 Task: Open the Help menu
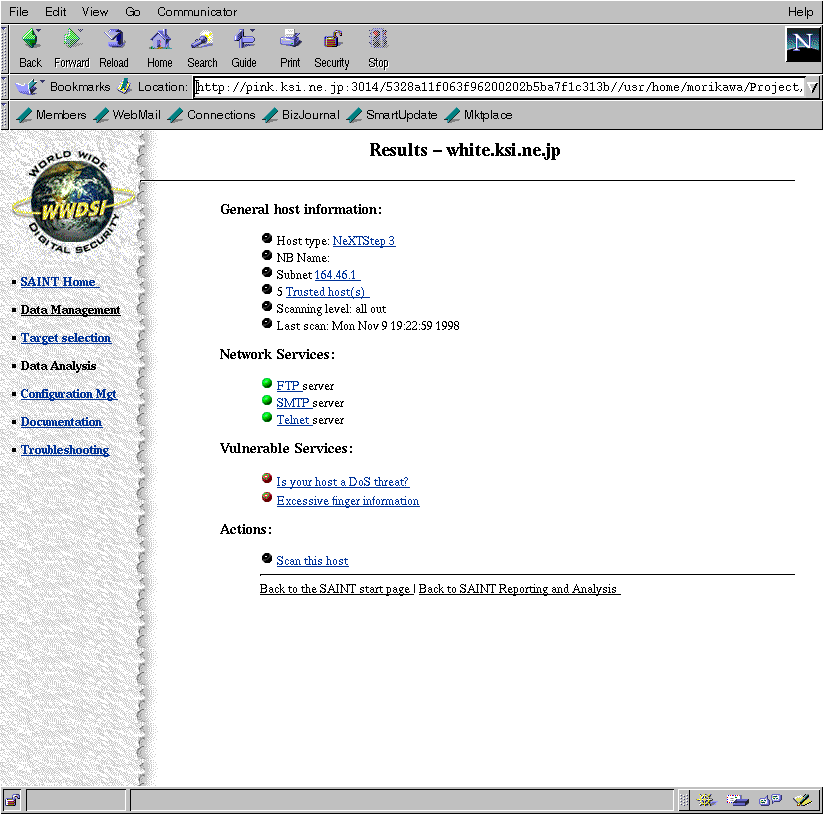800,12
